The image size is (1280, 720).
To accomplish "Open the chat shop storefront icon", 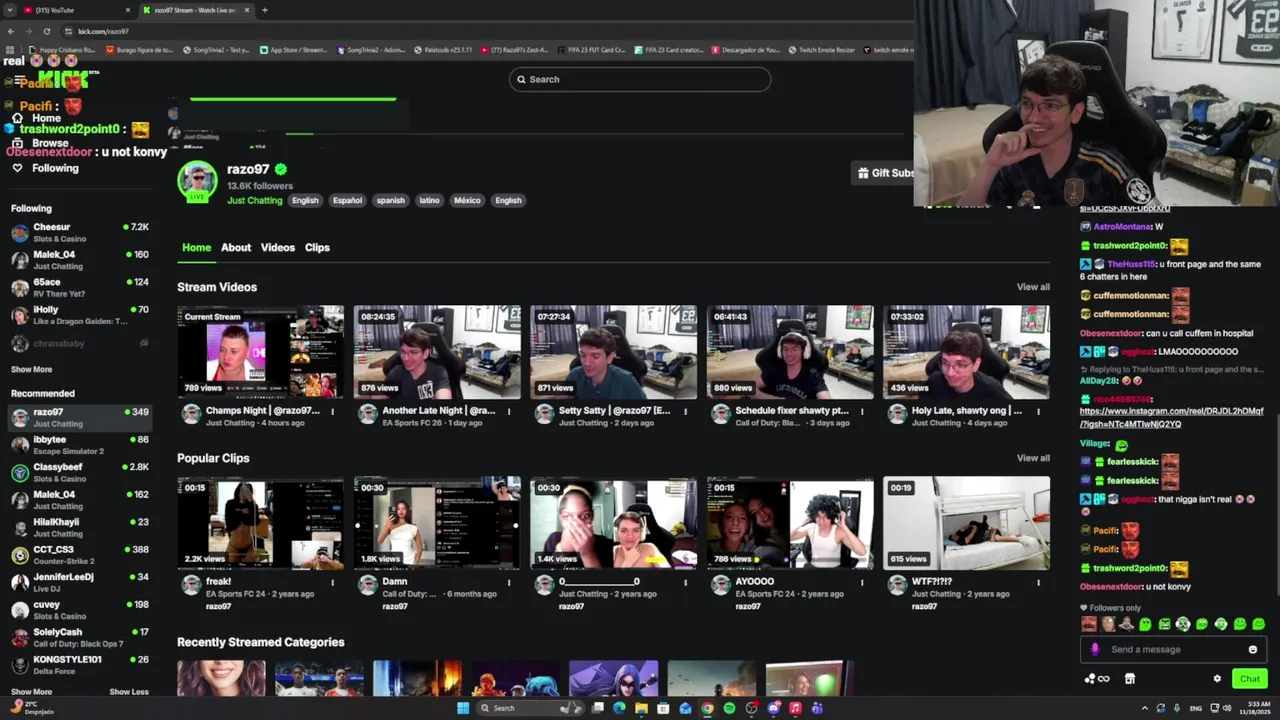I will click(1130, 678).
